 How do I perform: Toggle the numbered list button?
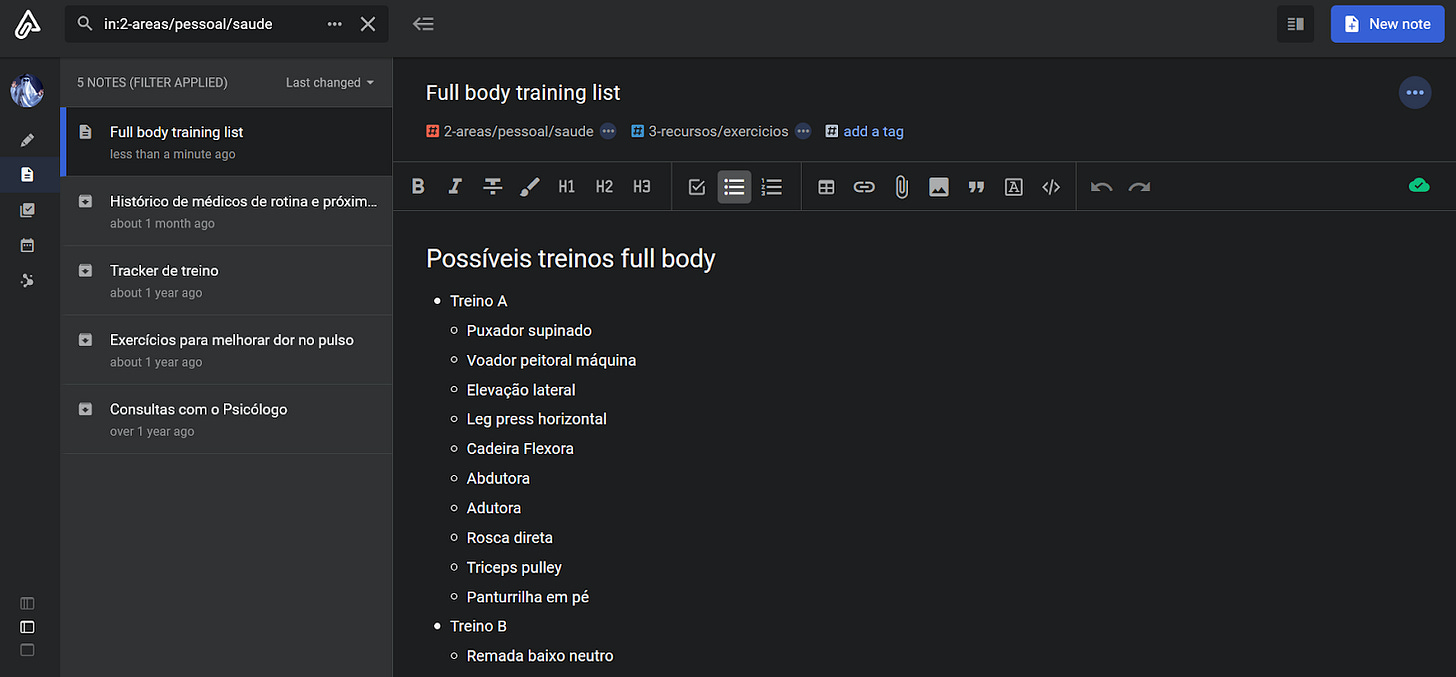click(772, 186)
